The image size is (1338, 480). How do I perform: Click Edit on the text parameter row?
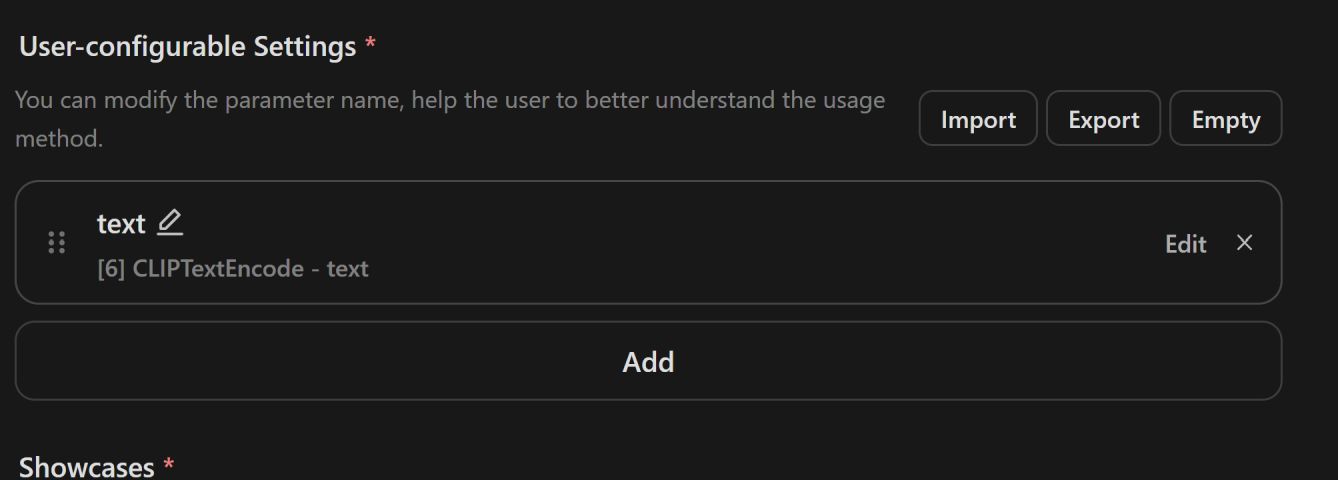1186,243
